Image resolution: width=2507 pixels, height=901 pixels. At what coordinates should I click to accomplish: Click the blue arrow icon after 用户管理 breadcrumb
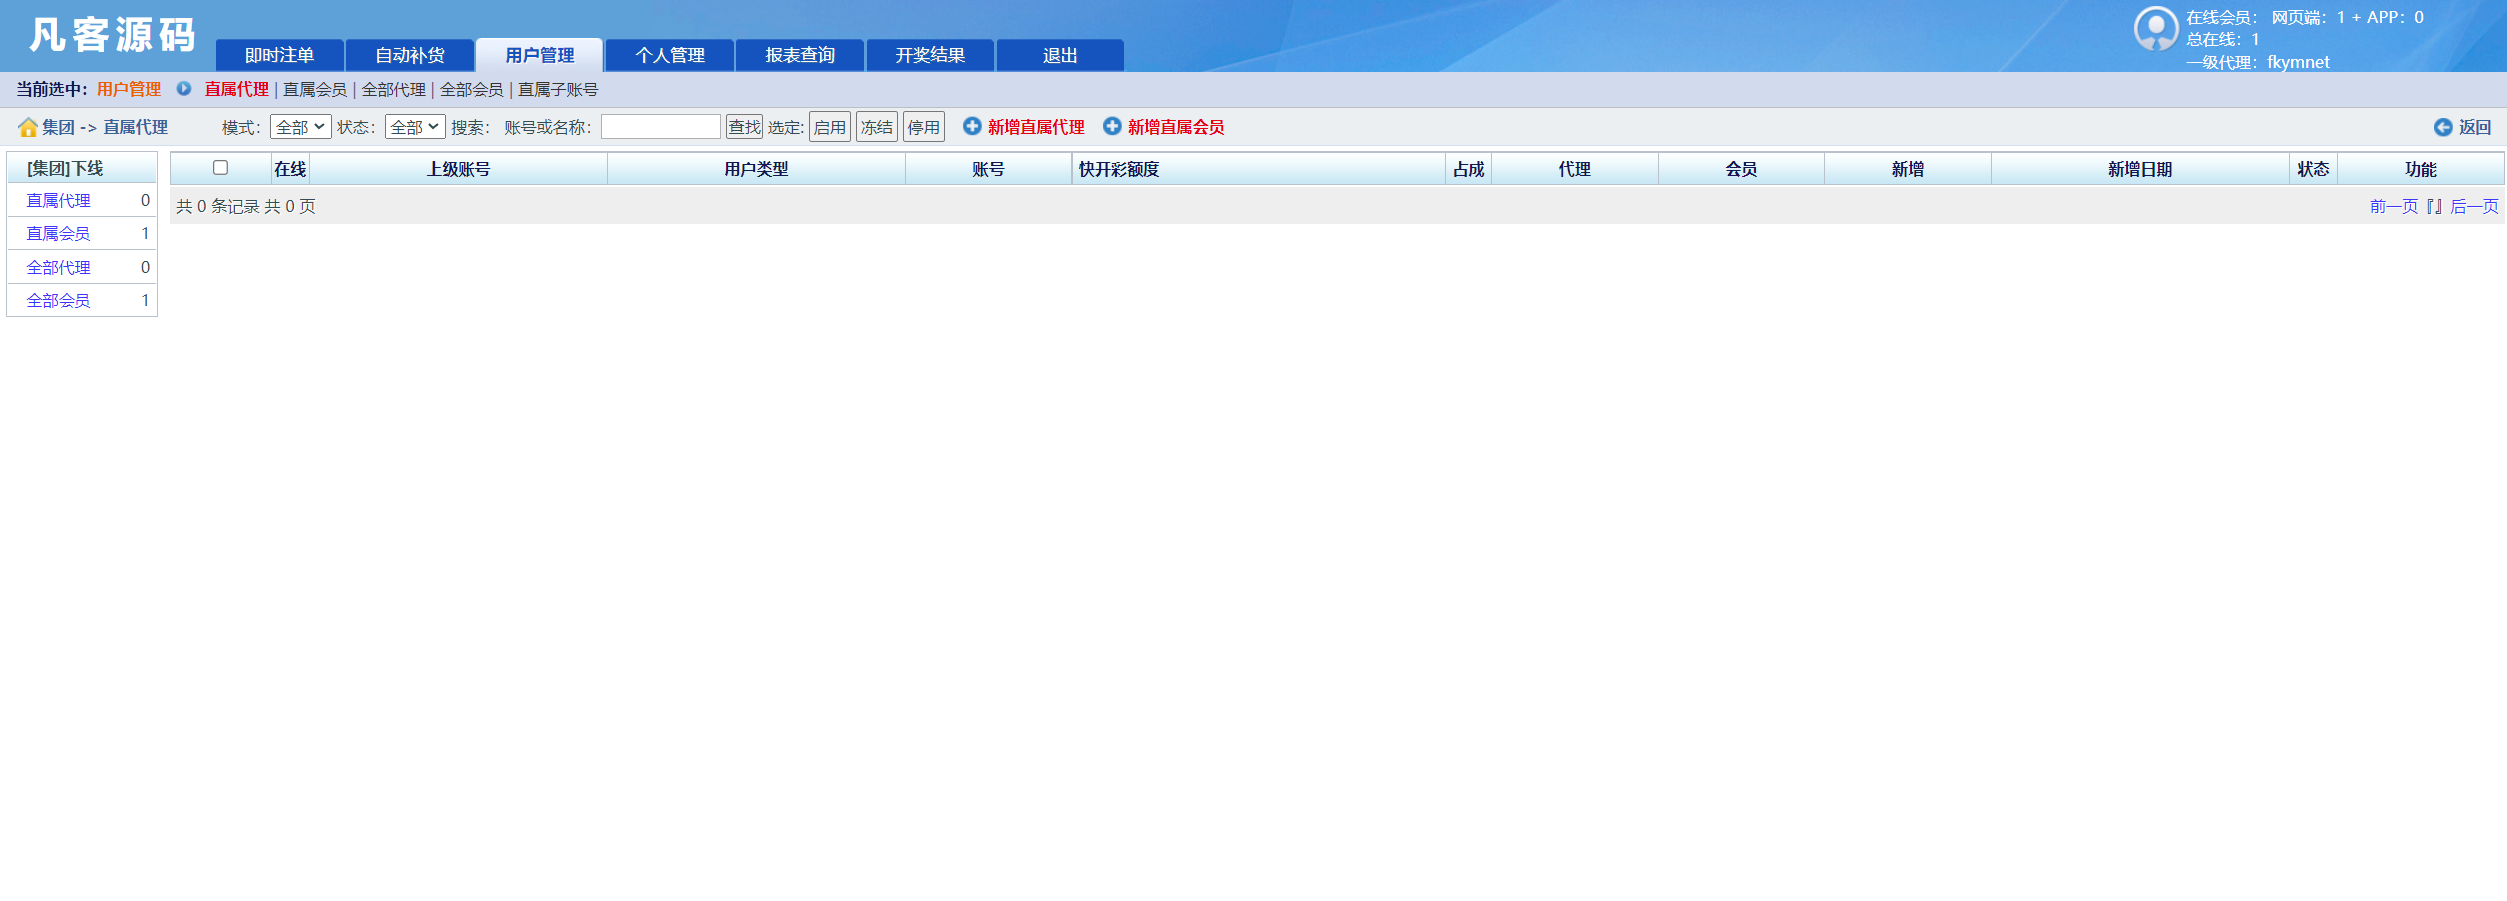[x=183, y=89]
